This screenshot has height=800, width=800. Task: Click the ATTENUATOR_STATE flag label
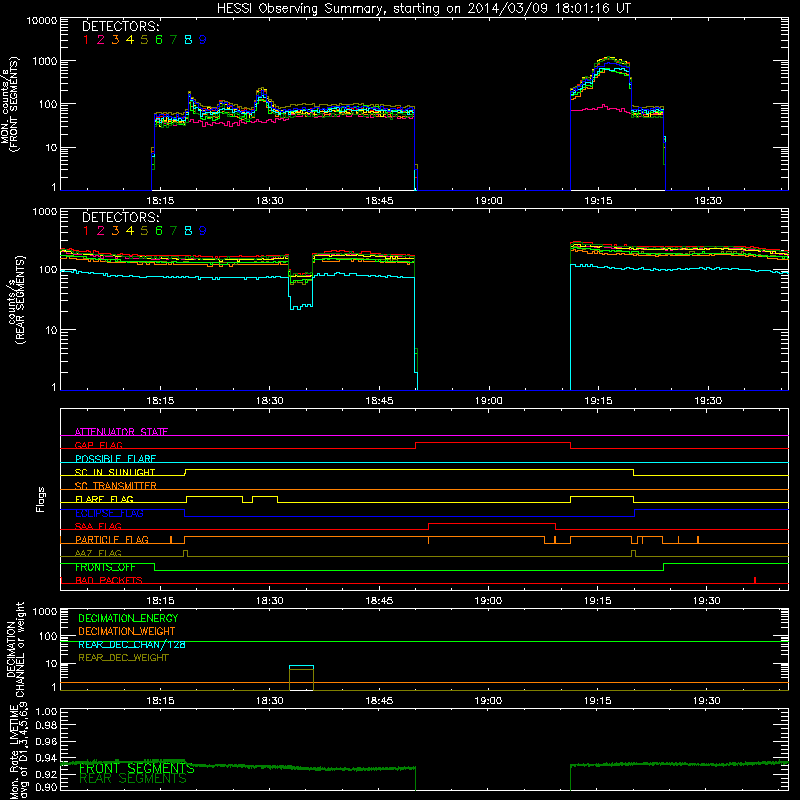coord(121,432)
